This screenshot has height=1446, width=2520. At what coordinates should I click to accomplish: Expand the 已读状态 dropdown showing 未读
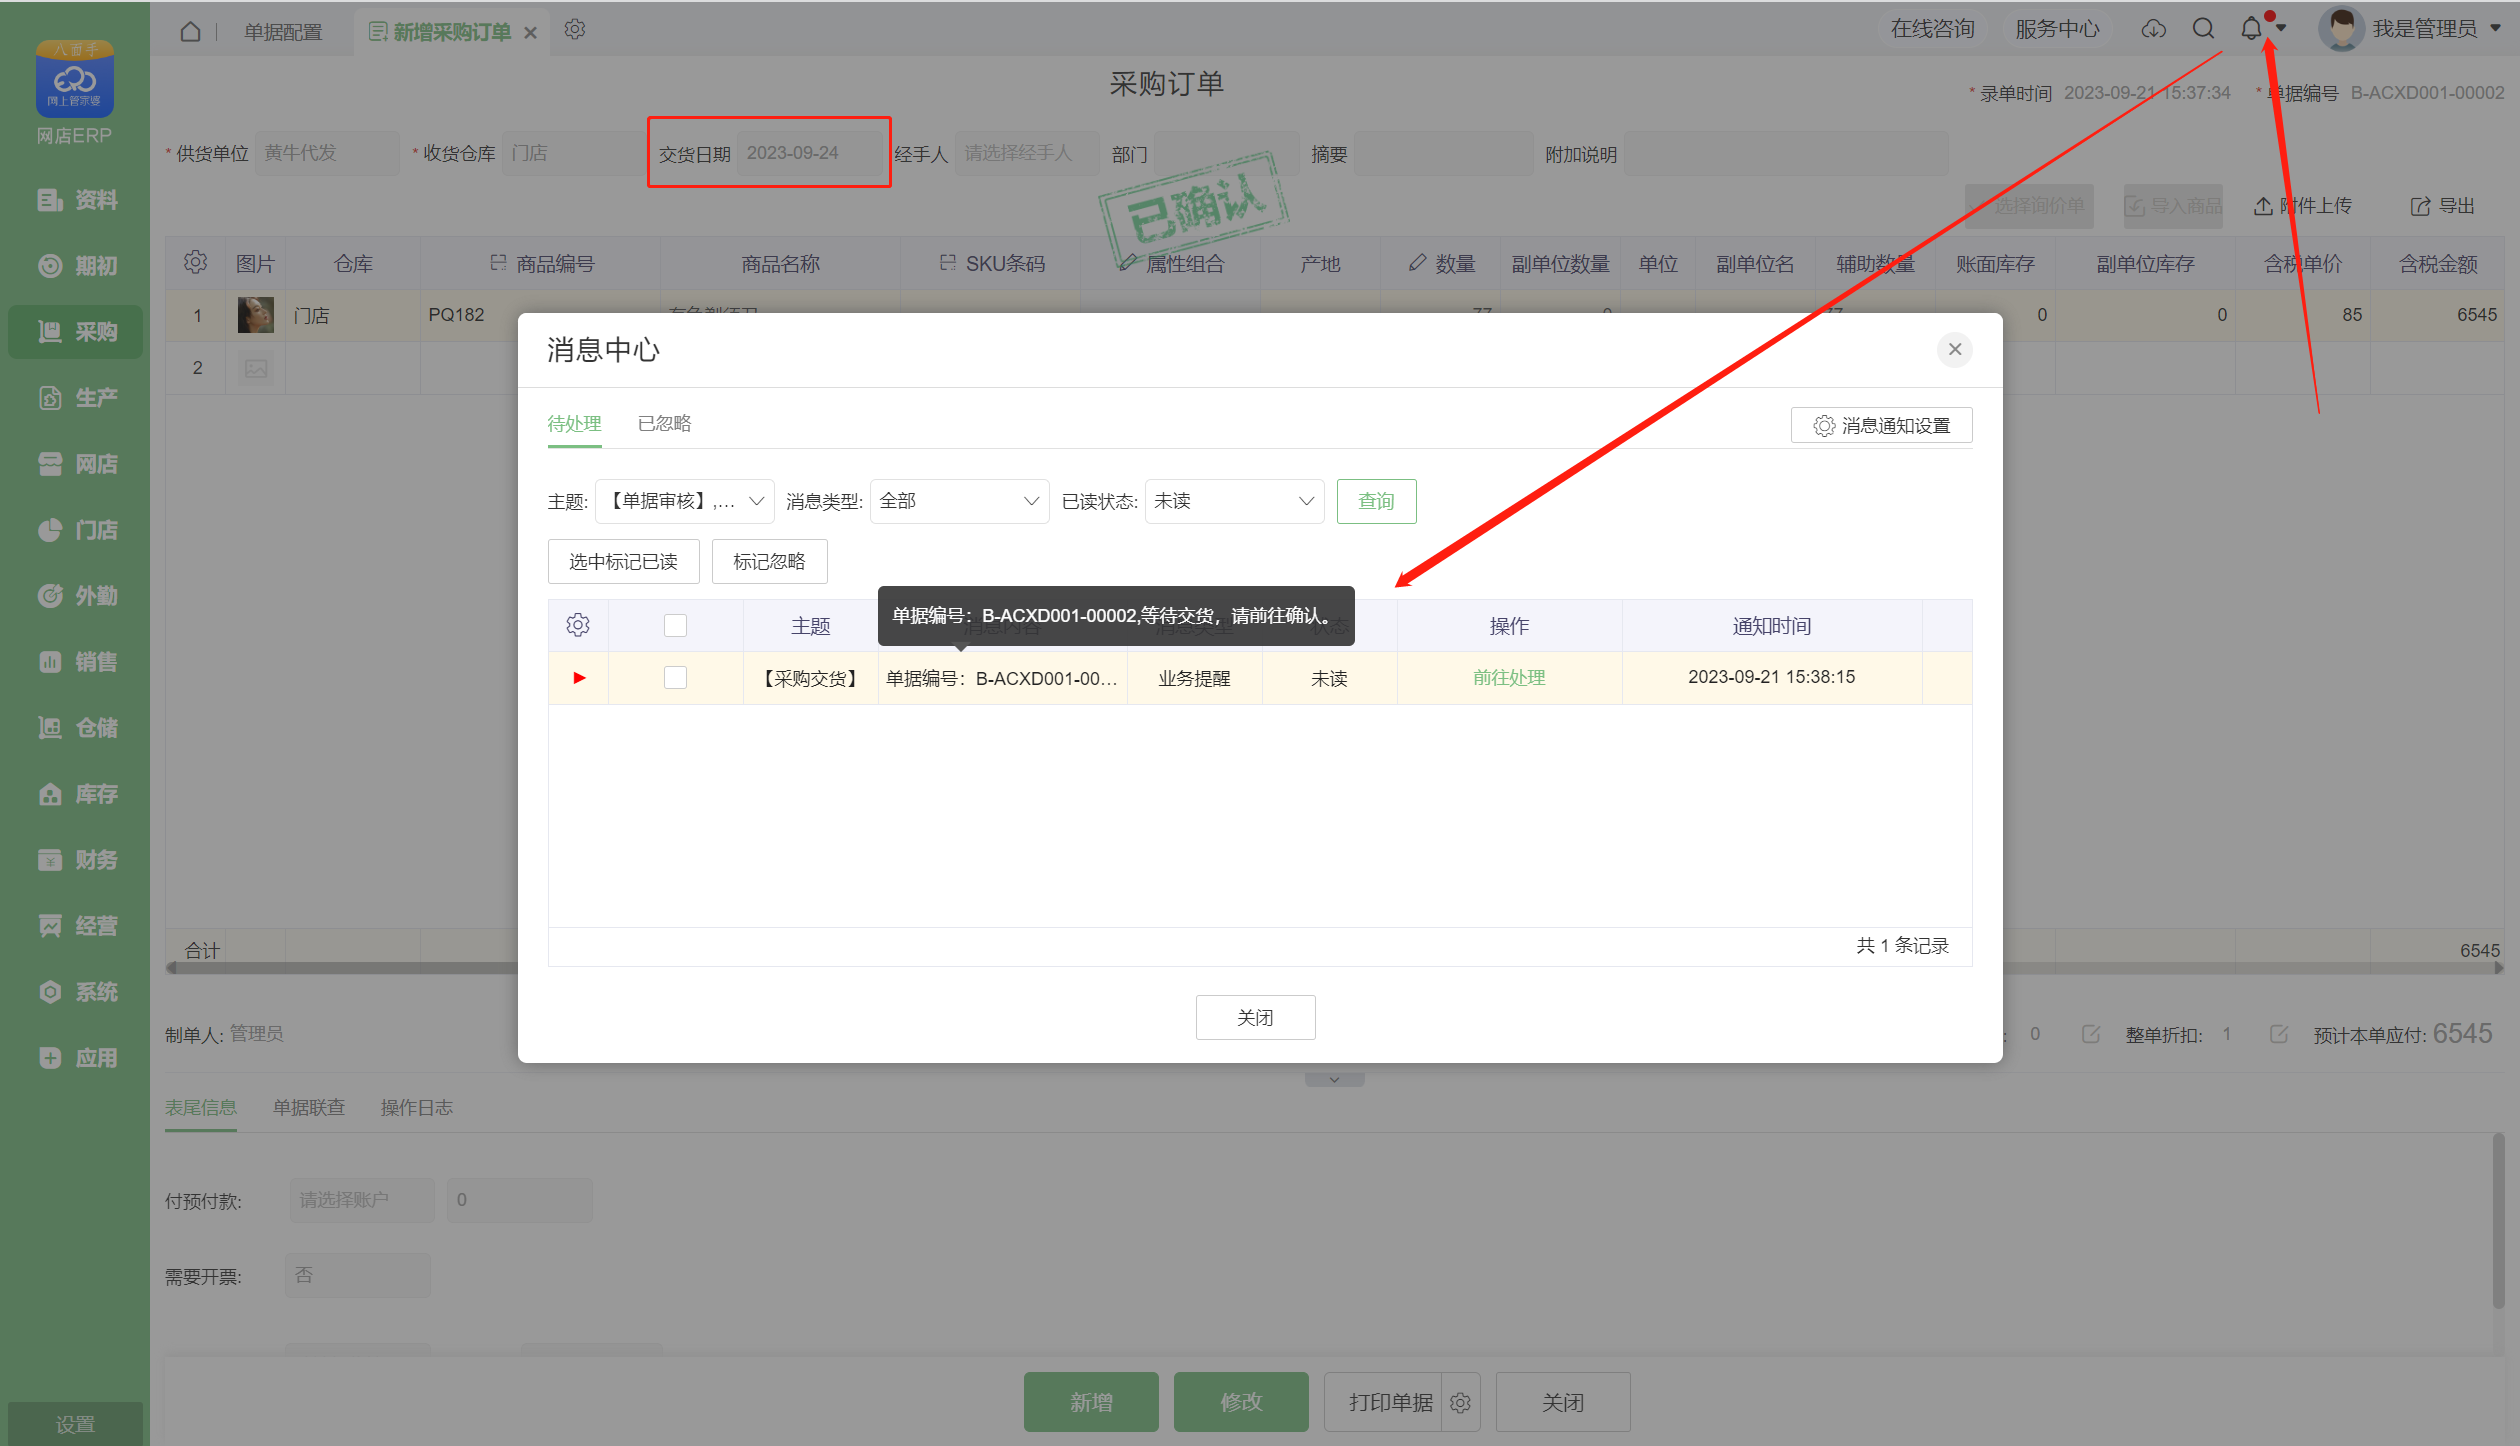[1234, 501]
